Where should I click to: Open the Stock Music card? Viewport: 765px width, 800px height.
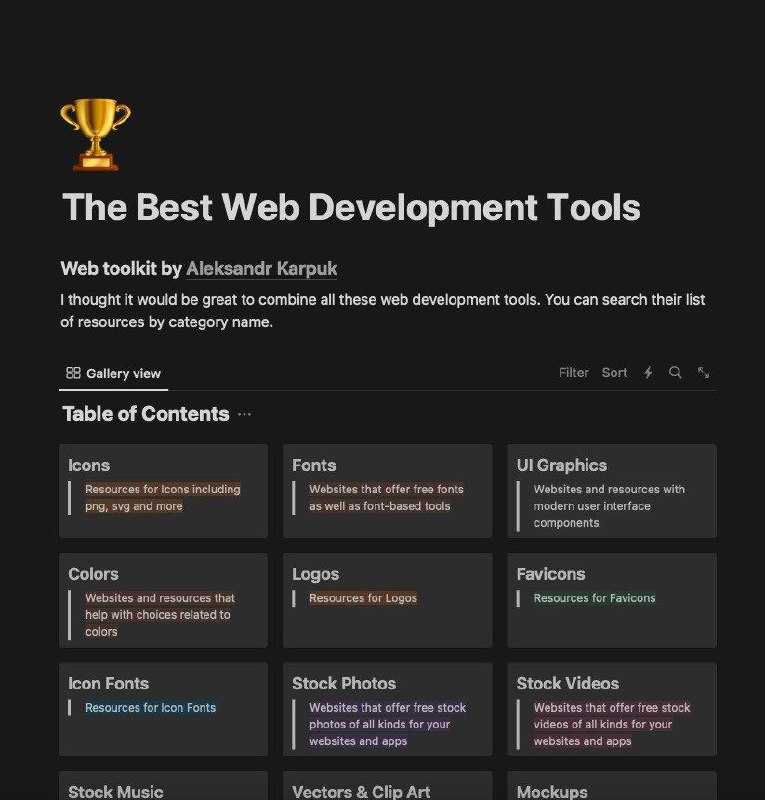coord(163,786)
